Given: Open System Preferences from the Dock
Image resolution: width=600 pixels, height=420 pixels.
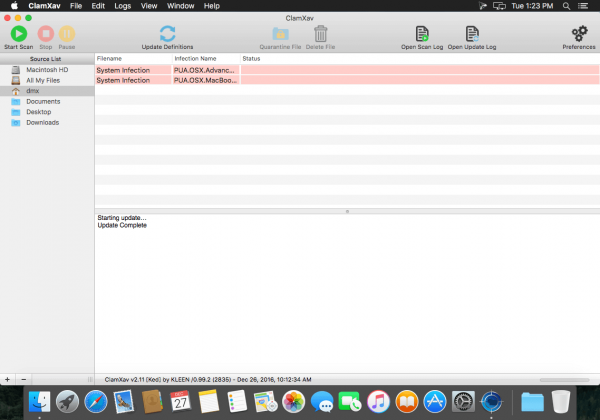Looking at the screenshot, I should click(463, 401).
